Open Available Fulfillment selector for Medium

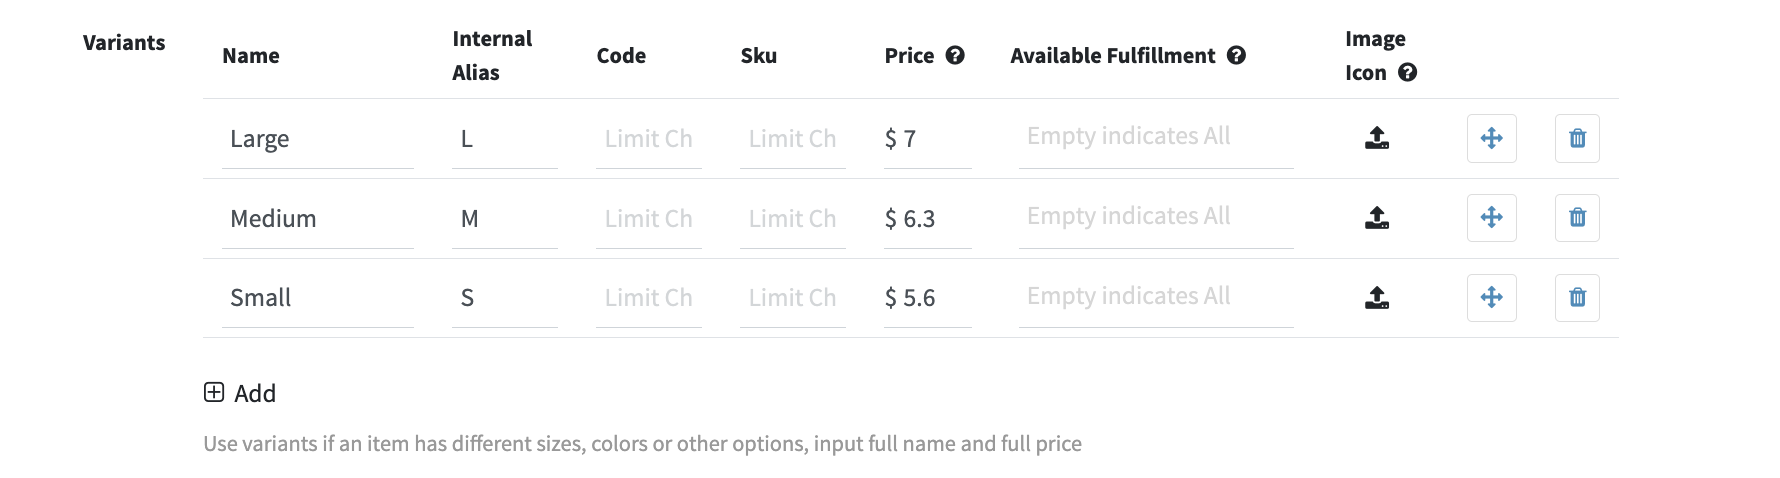1155,217
